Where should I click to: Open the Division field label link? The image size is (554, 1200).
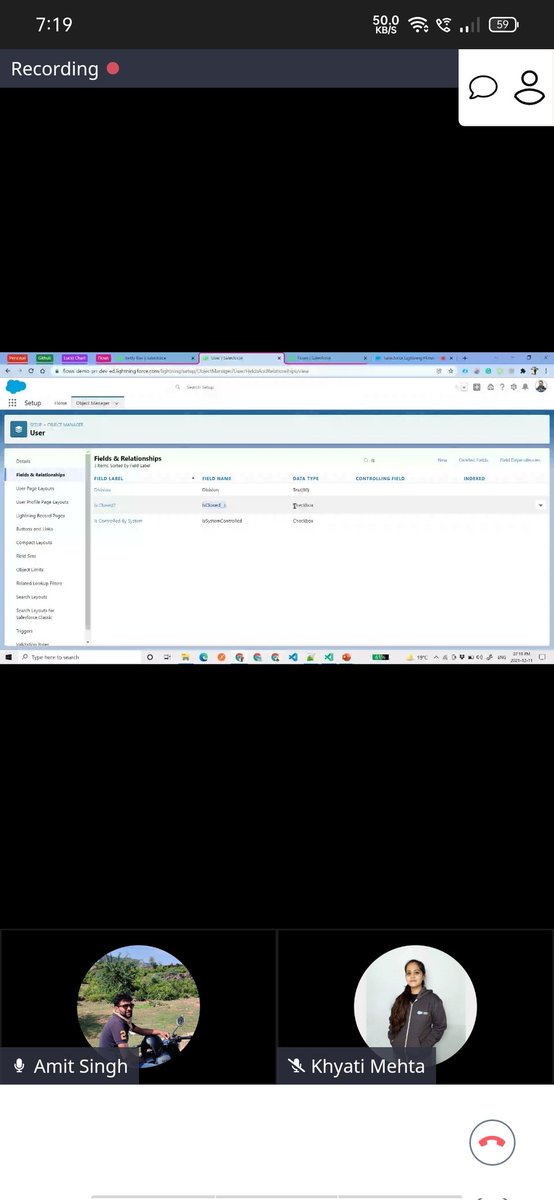[x=103, y=491]
